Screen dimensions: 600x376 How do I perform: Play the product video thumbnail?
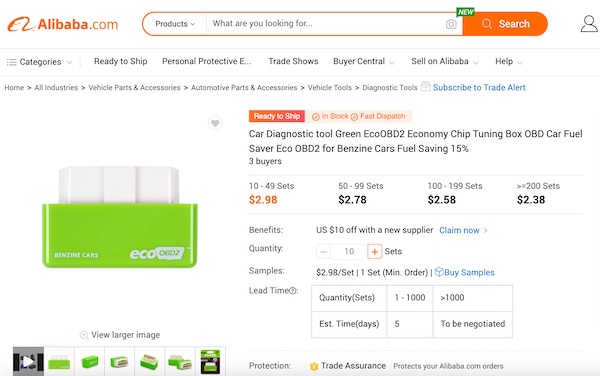(x=28, y=361)
